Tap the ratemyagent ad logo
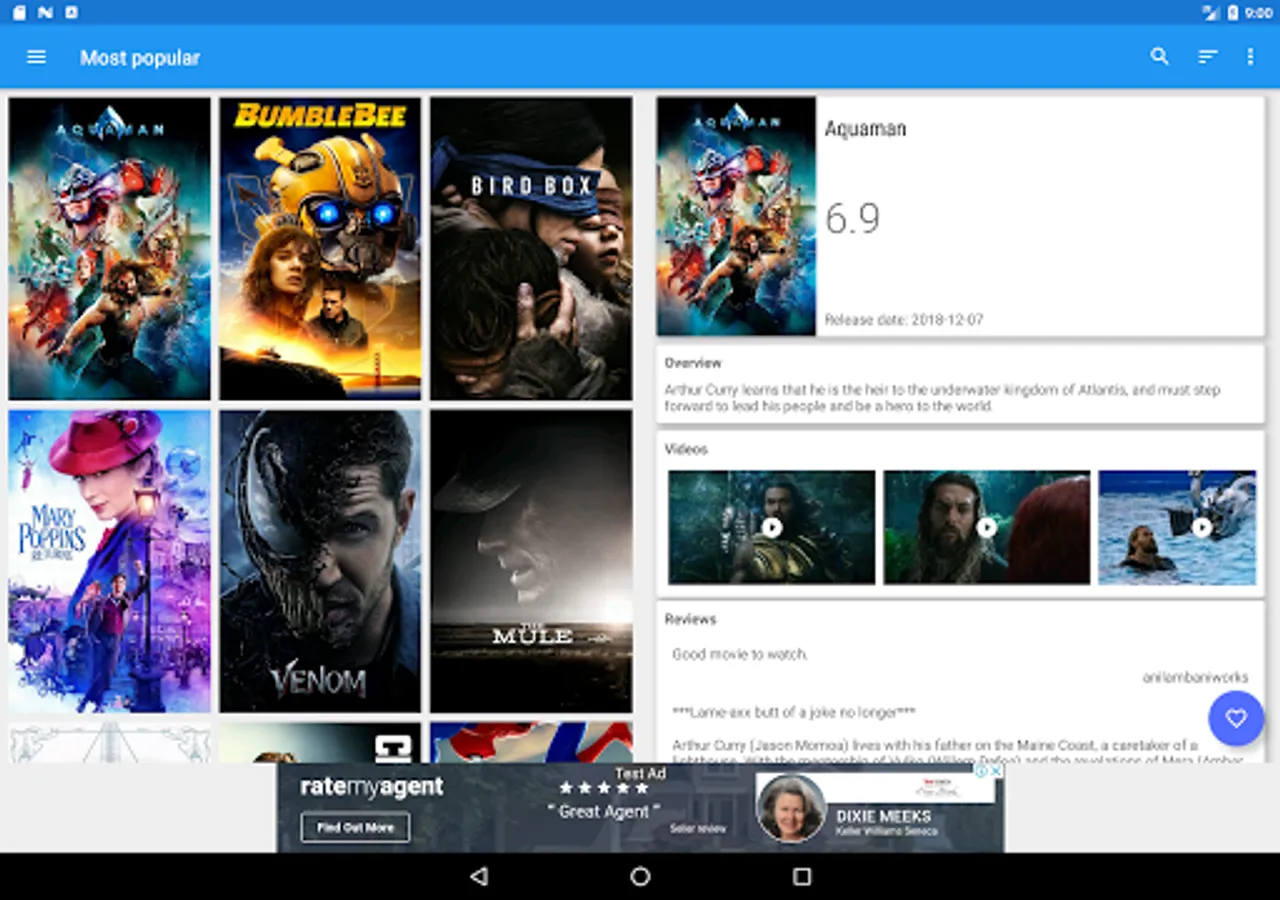Screen dimensions: 1280x900 [372, 787]
